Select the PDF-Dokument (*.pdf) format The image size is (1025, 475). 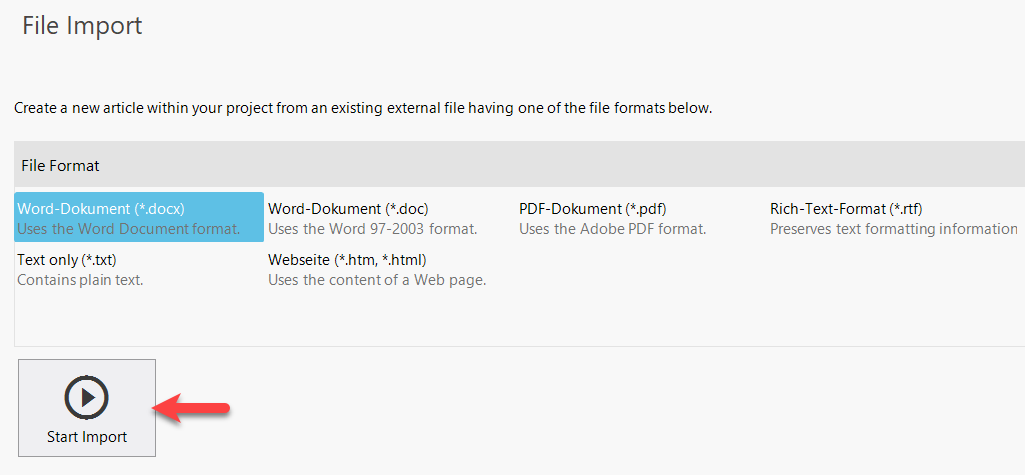click(592, 209)
